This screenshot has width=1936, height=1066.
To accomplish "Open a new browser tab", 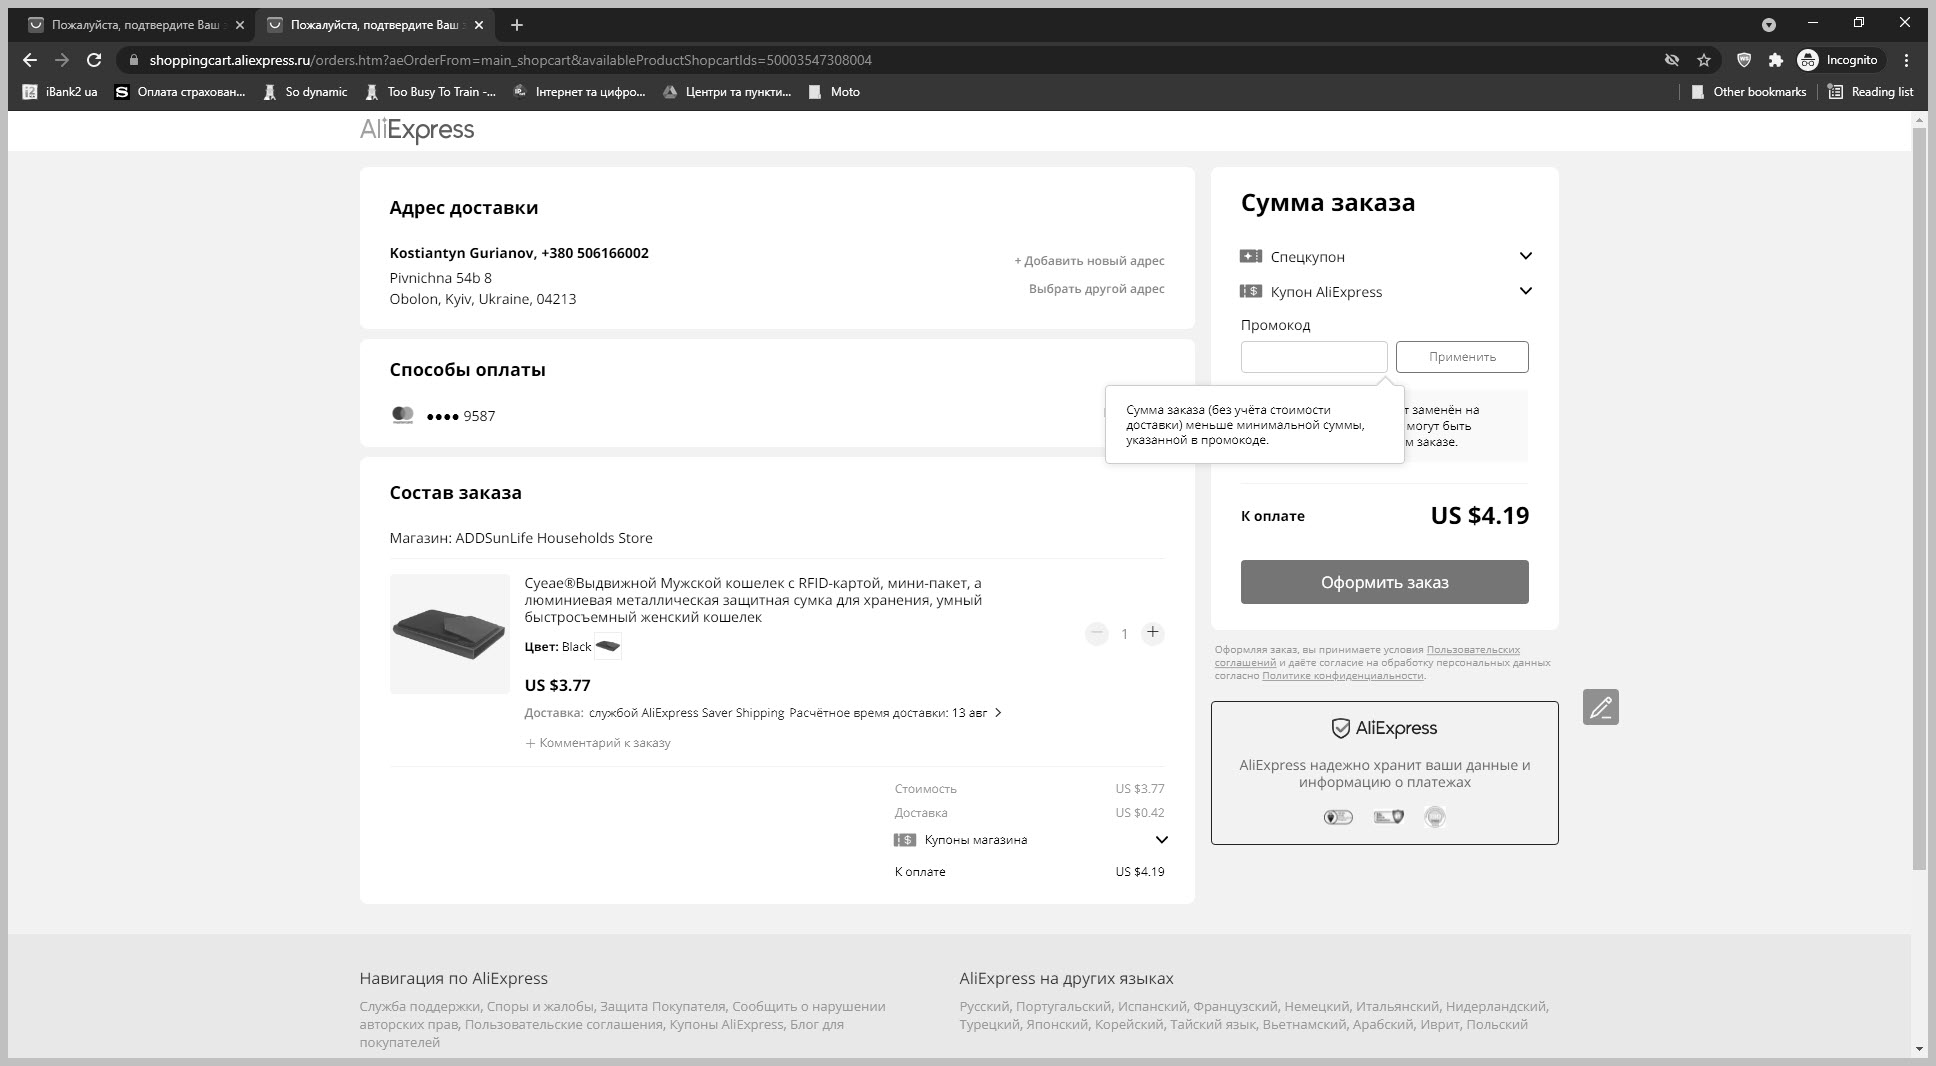I will pyautogui.click(x=516, y=25).
